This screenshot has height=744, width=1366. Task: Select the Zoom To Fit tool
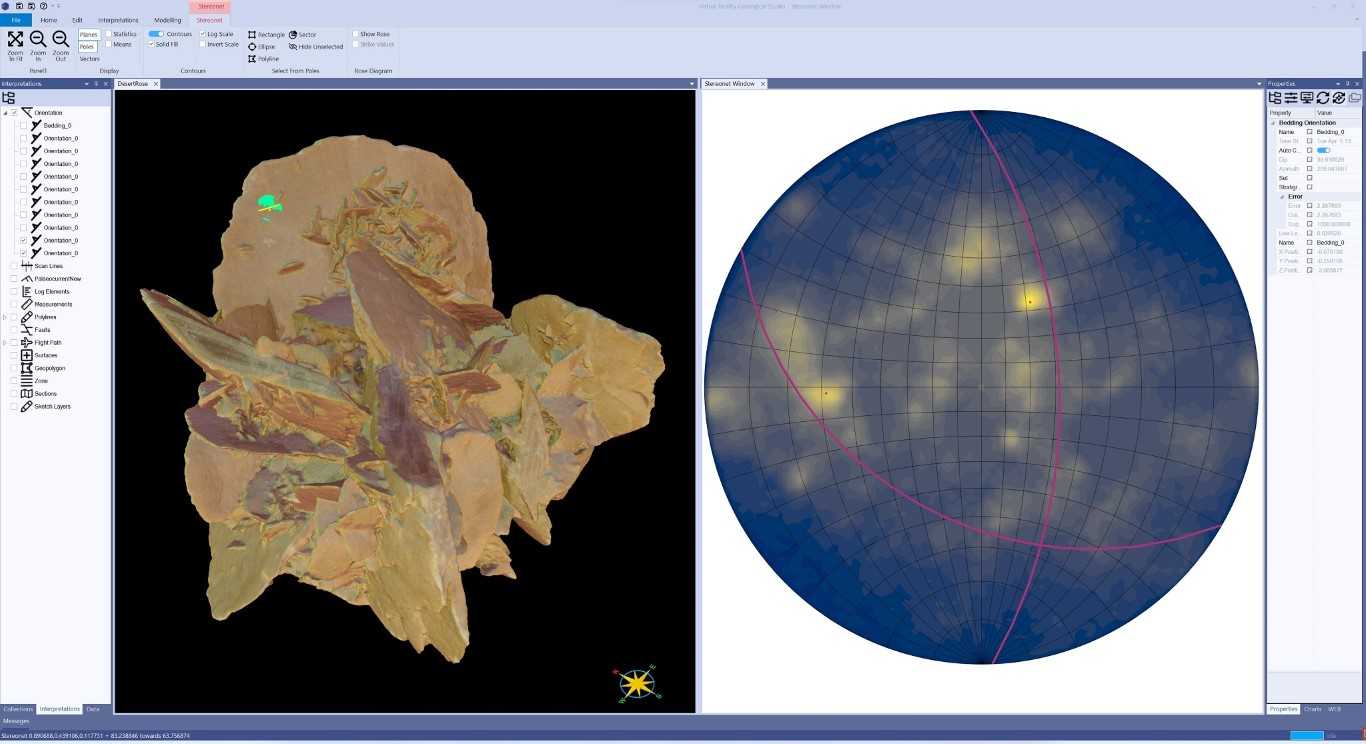[15, 44]
